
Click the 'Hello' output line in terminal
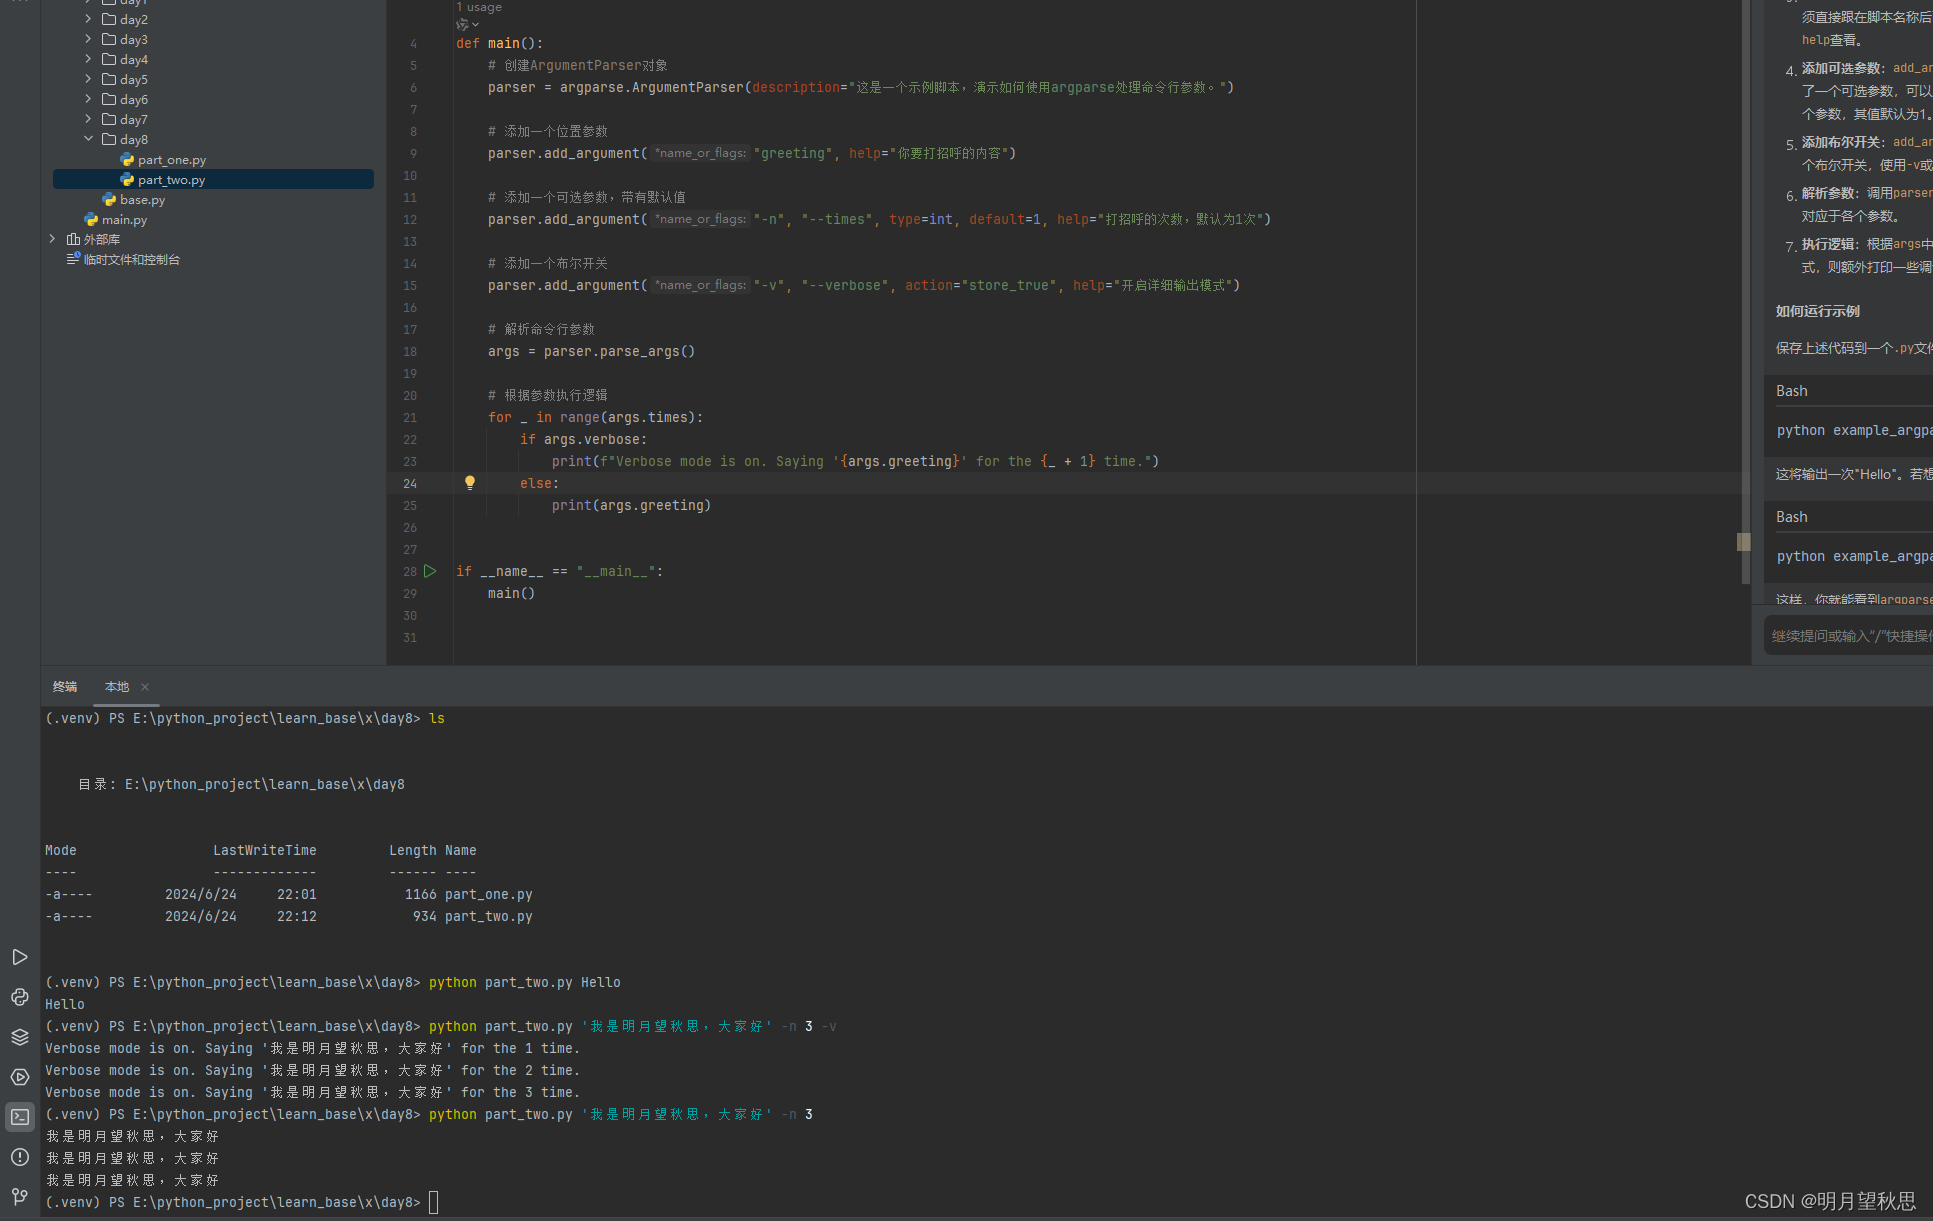point(65,1005)
